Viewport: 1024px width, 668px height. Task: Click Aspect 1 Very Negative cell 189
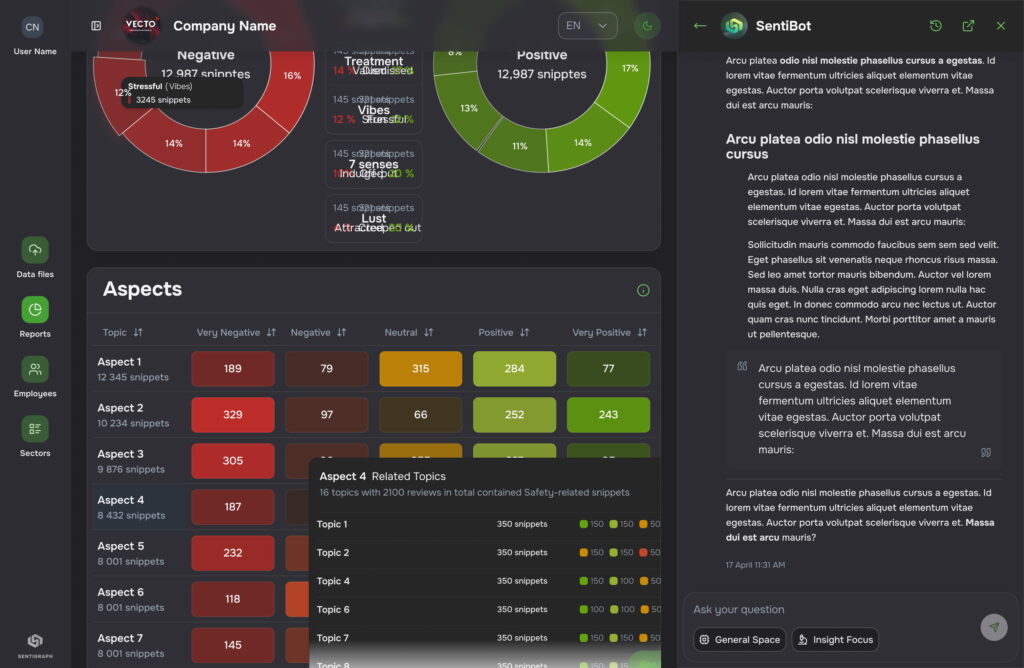pyautogui.click(x=233, y=369)
